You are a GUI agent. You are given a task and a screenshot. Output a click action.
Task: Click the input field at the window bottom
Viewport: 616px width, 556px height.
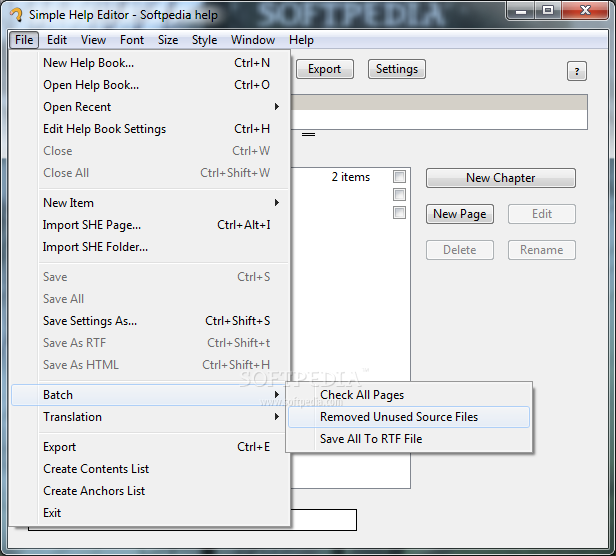point(323,520)
